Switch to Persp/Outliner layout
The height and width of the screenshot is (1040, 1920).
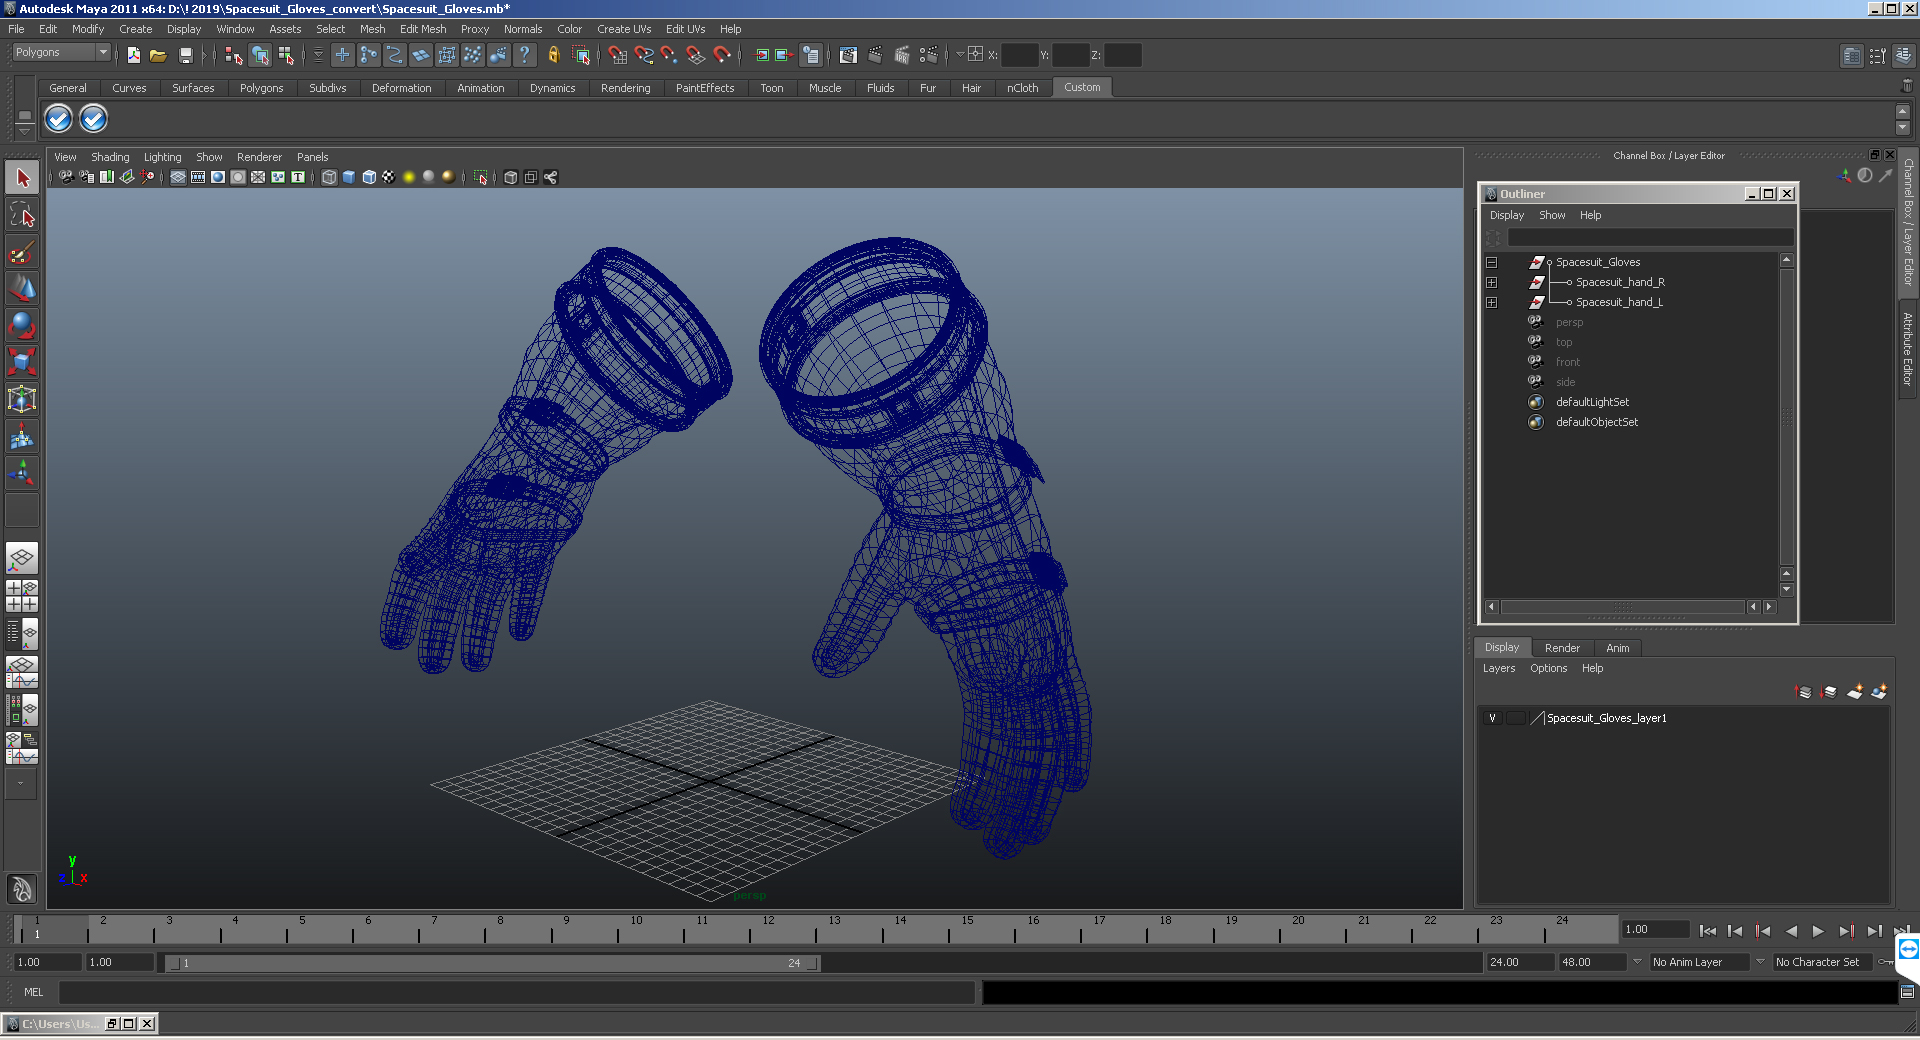tap(22, 634)
